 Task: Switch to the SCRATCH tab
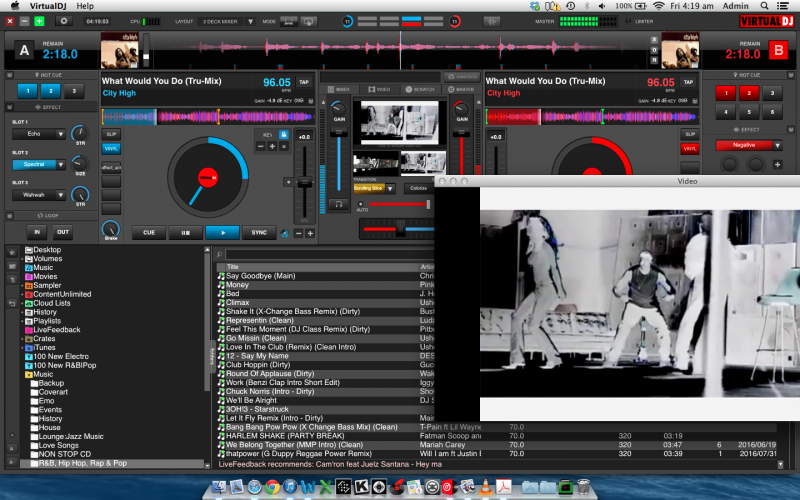click(x=419, y=89)
